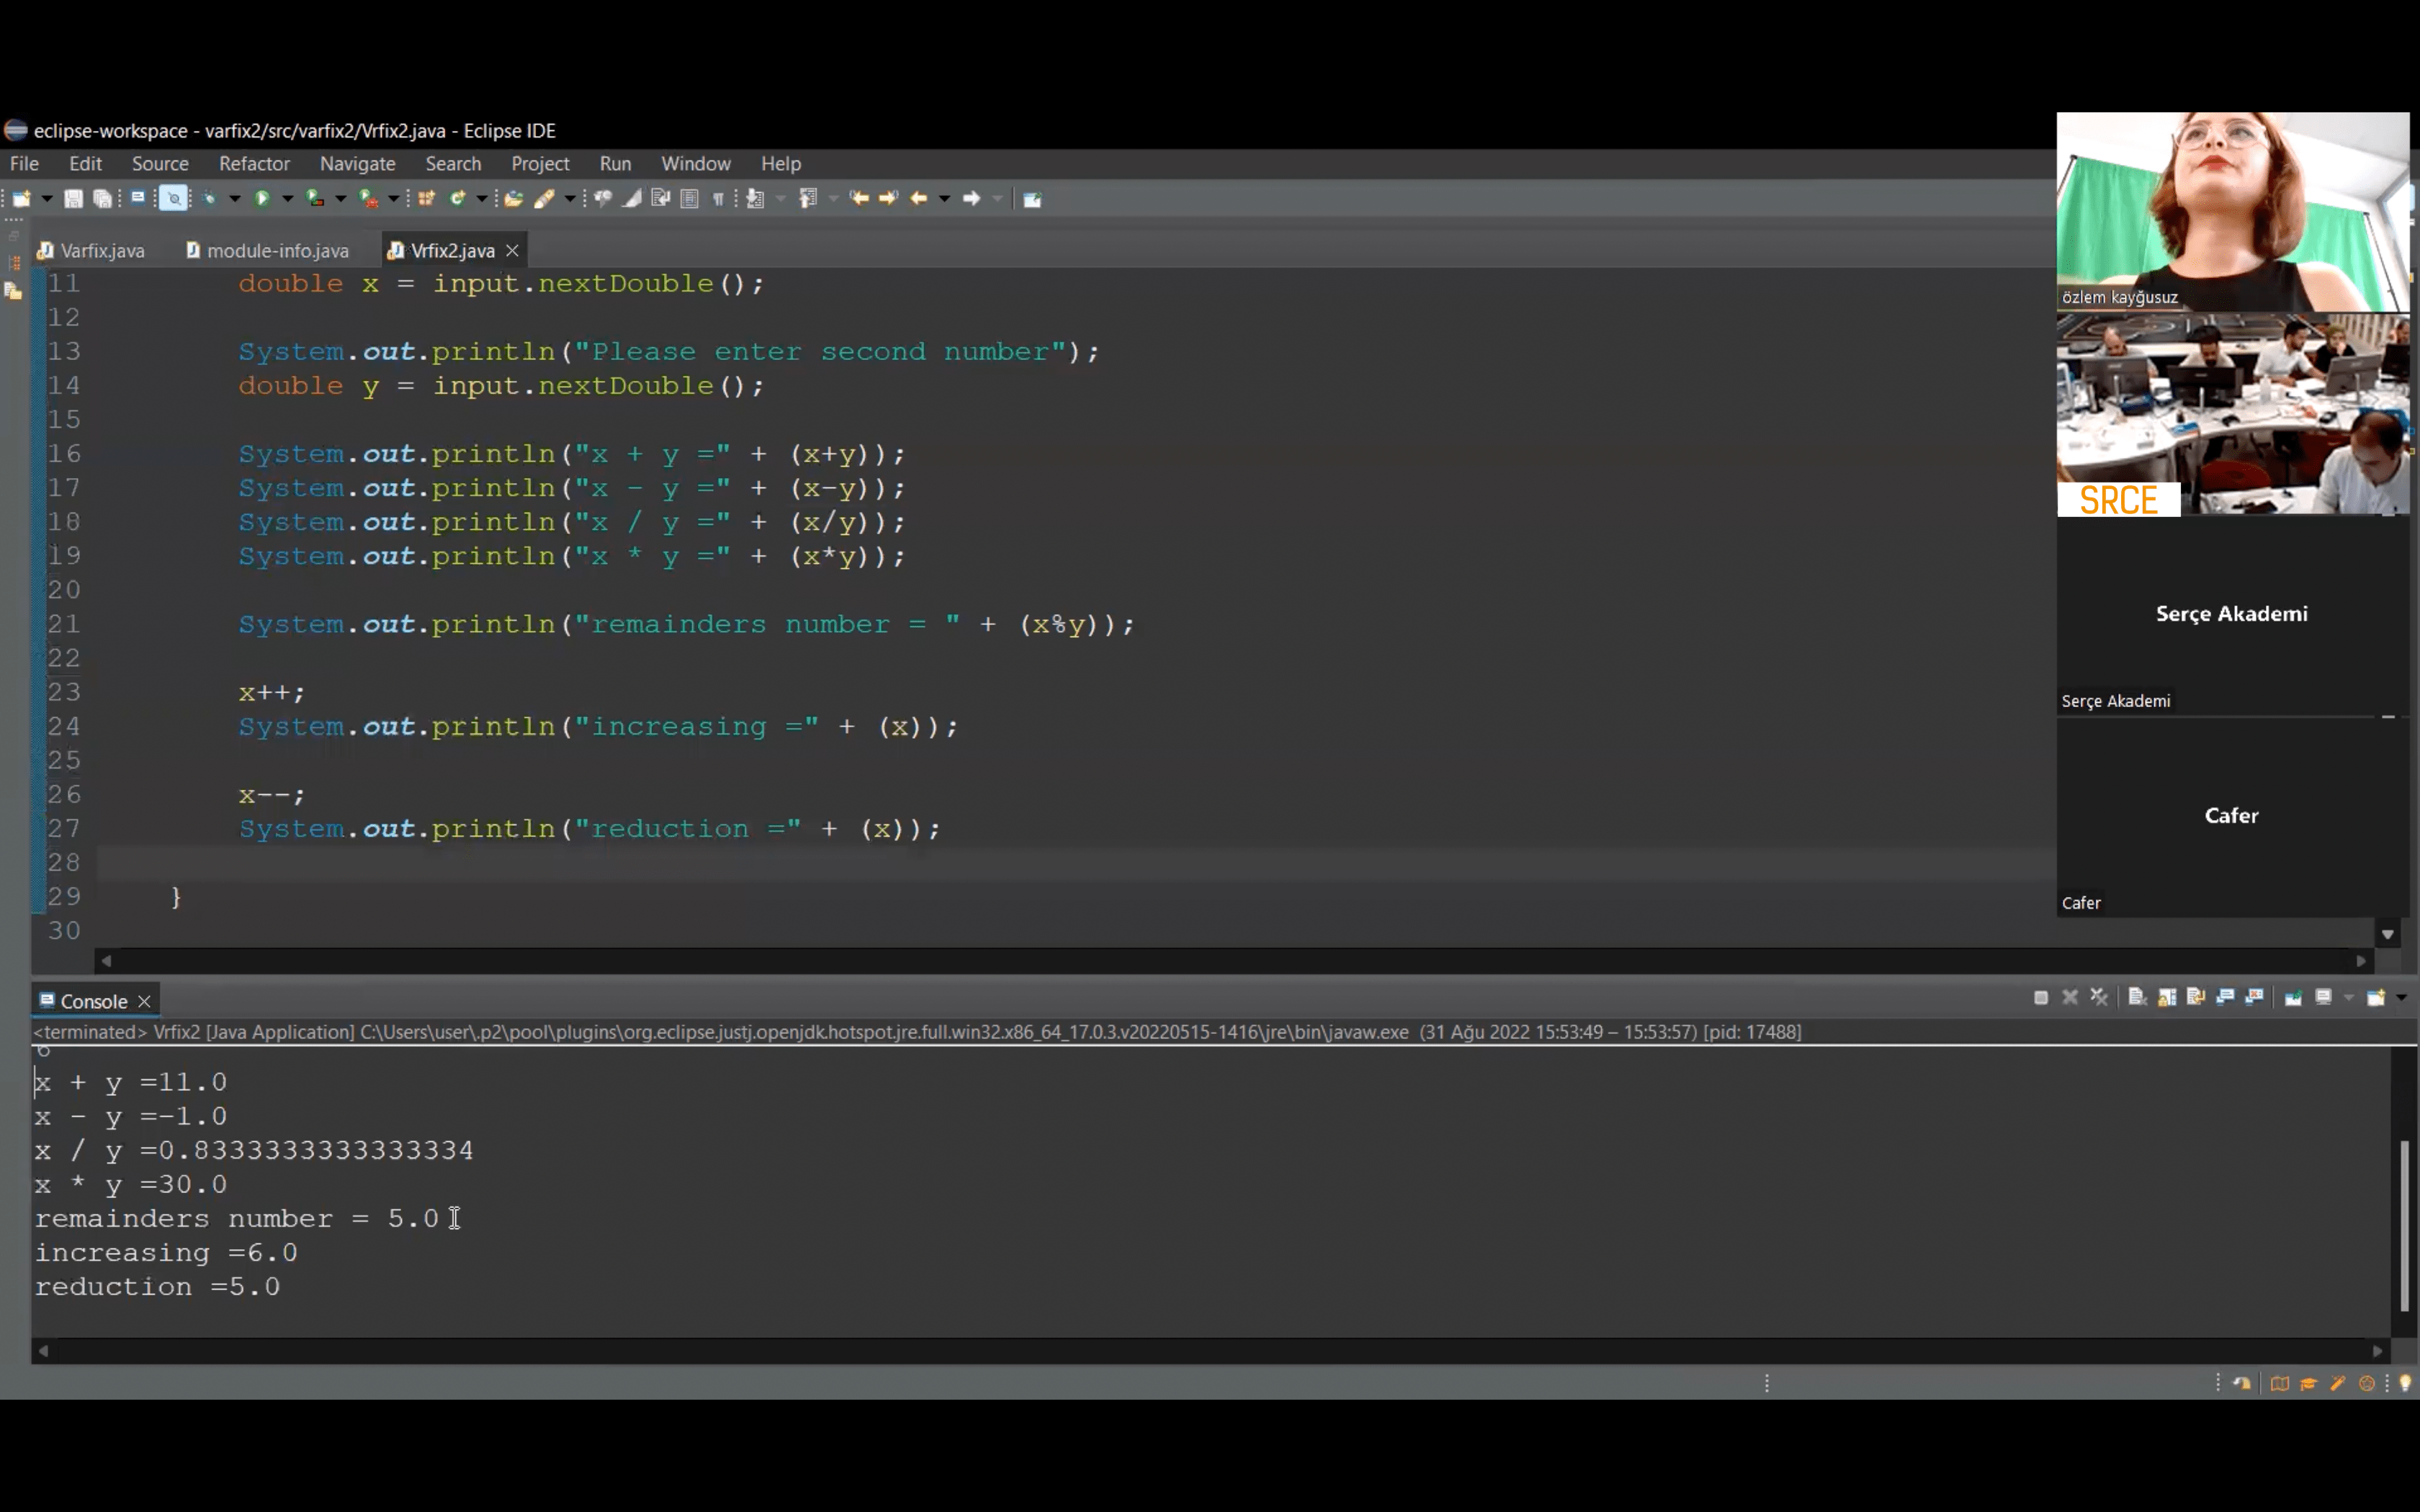The image size is (2420, 1512).
Task: Toggle Pin Editor at toolbar end
Action: click(1032, 198)
